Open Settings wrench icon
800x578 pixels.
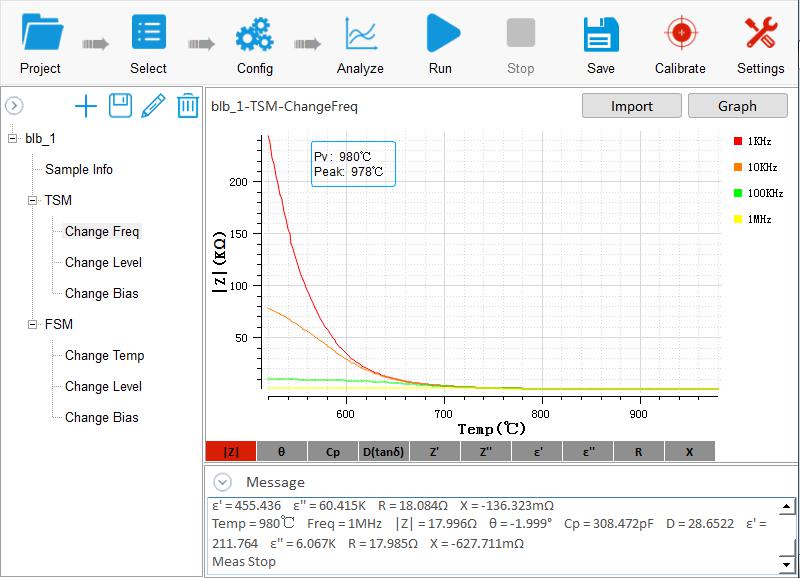coord(760,34)
